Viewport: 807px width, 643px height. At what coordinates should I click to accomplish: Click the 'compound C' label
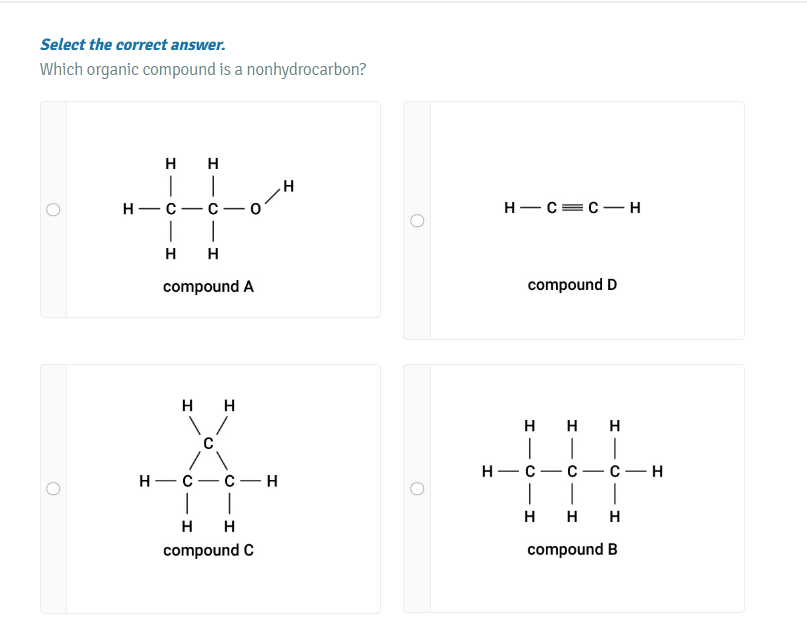(x=208, y=550)
